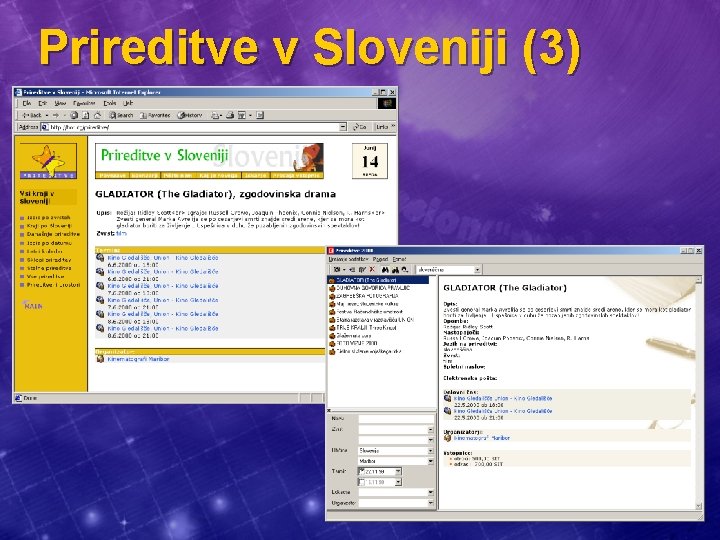The height and width of the screenshot is (540, 720).
Task: Click the Forward arrow in Internet Explorer toolbar
Action: (x=57, y=115)
